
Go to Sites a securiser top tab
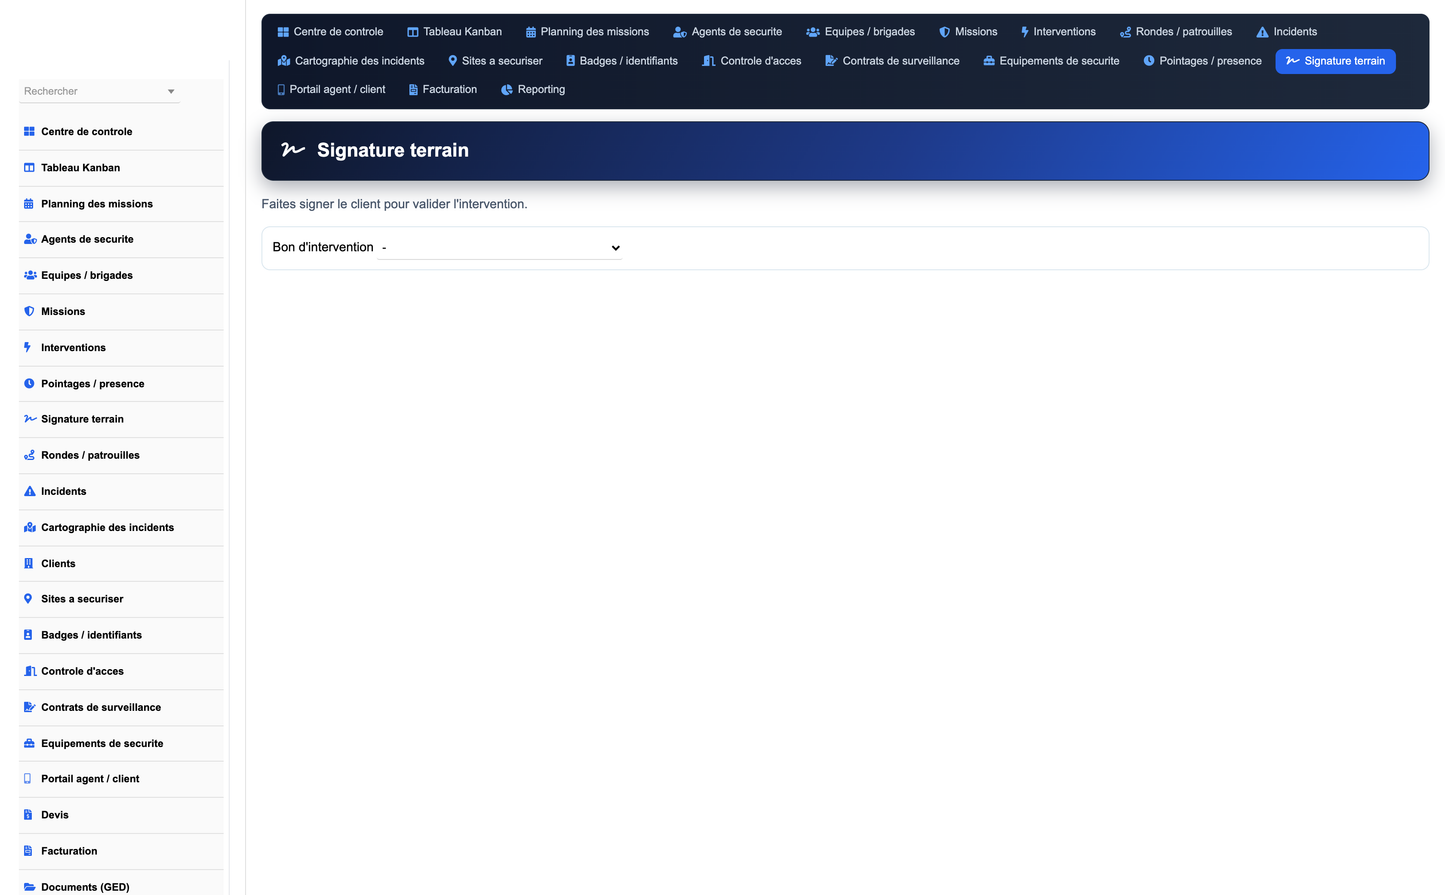[495, 61]
